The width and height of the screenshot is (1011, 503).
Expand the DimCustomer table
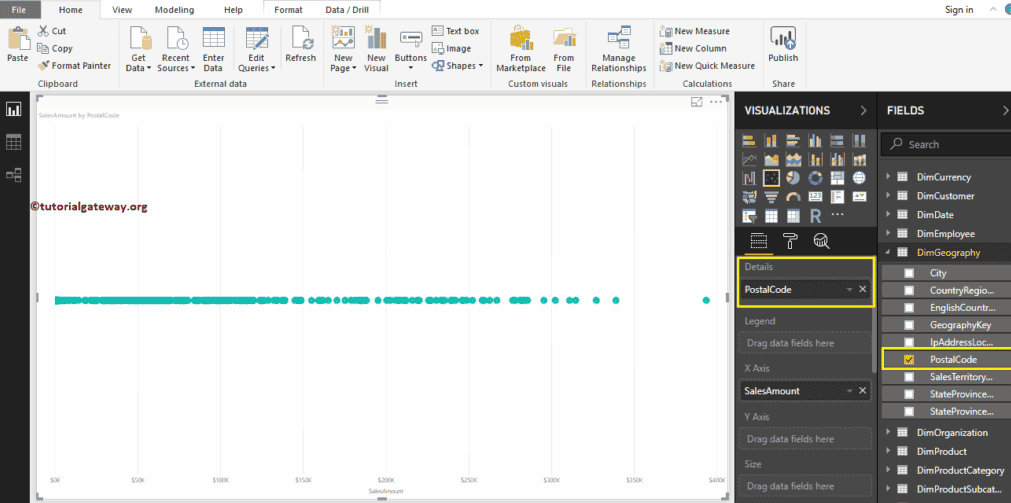coord(888,195)
